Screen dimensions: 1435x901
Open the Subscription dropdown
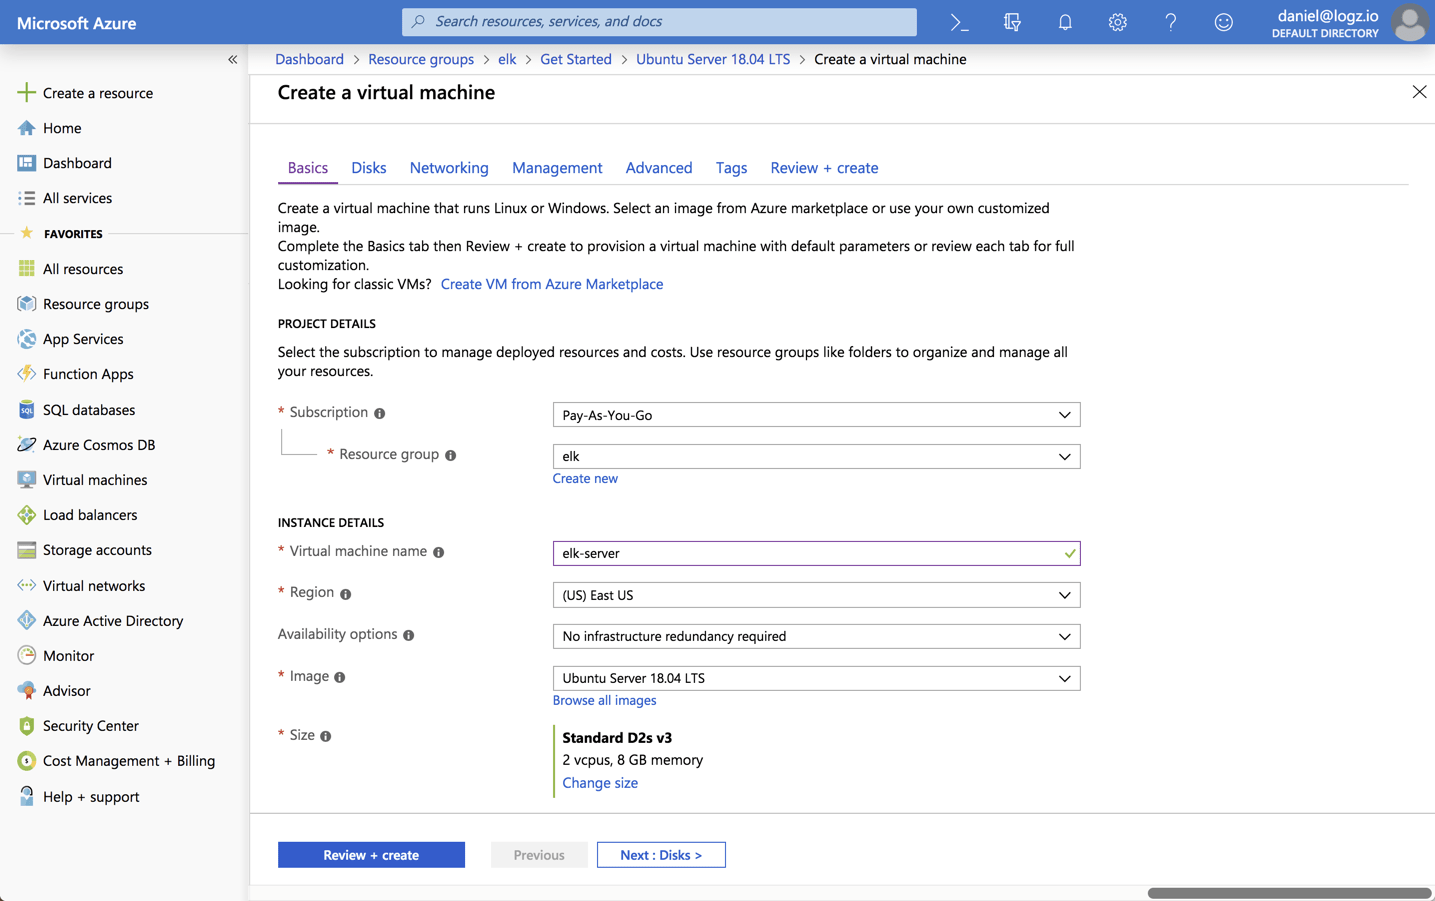tap(816, 415)
